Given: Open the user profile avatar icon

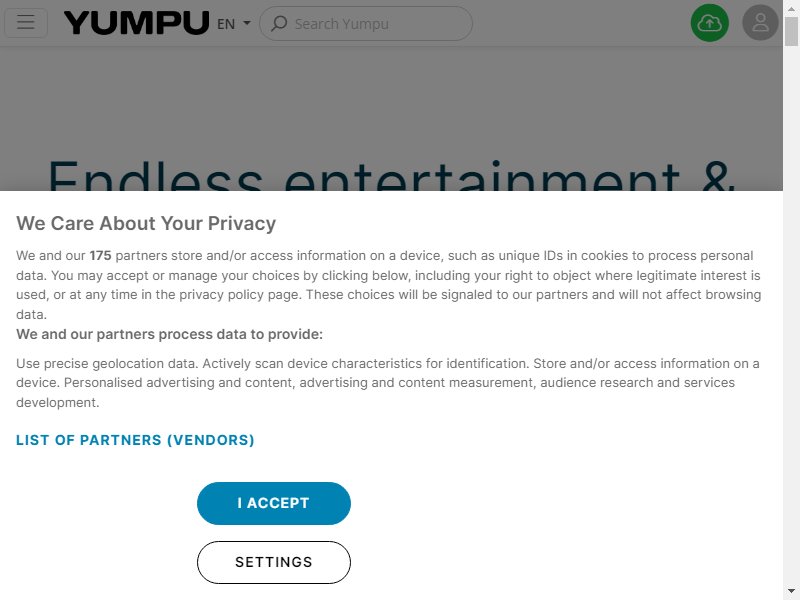Looking at the screenshot, I should (x=760, y=23).
